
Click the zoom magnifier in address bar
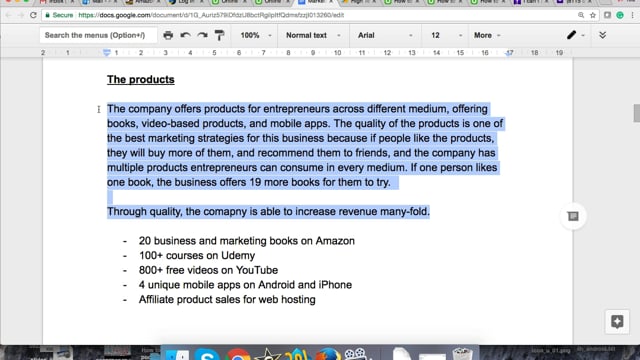pos(581,15)
